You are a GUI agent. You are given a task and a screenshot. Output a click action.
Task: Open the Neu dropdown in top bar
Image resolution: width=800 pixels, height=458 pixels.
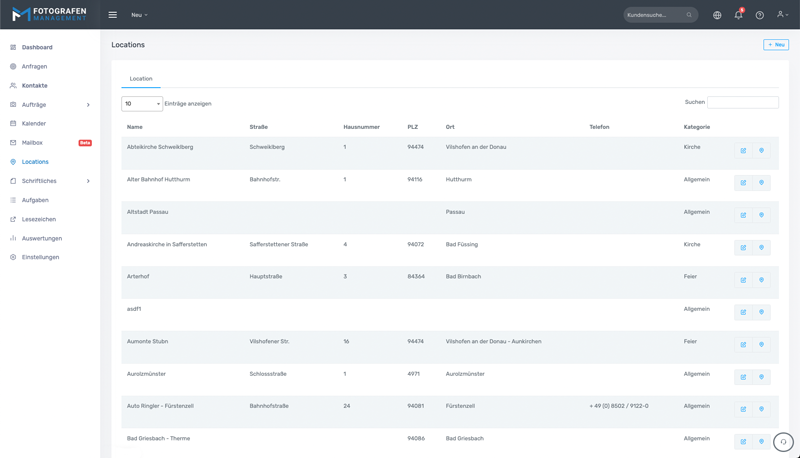click(139, 15)
